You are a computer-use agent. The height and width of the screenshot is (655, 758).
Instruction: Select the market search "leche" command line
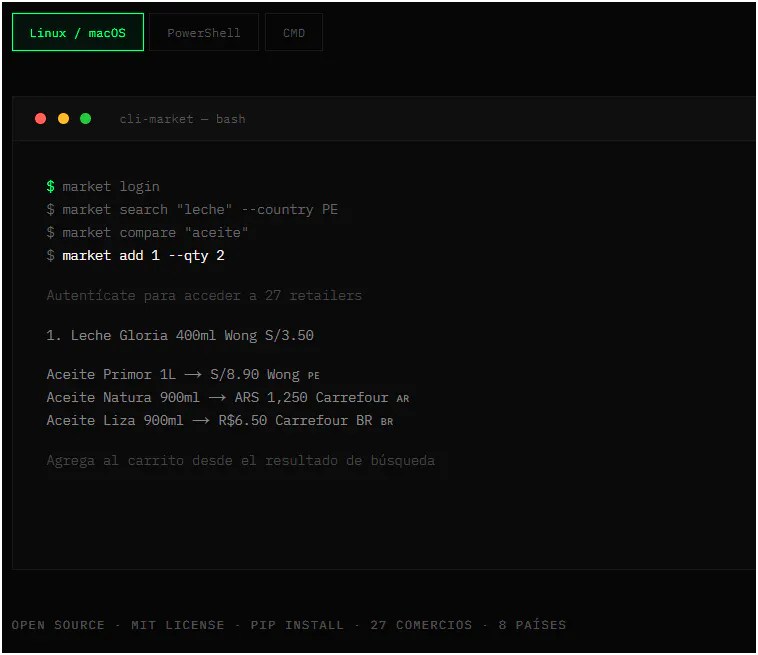(192, 209)
